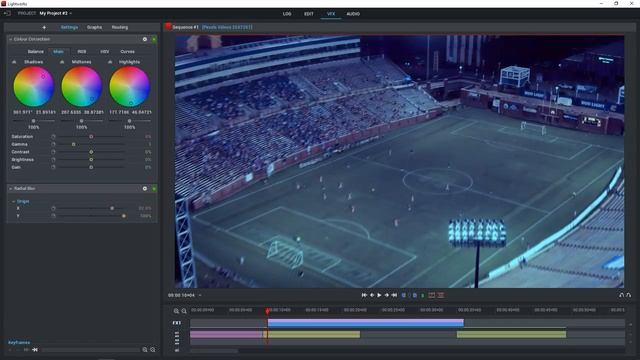Viewport: 640px width, 360px height.
Task: Click the Midtones graph icon
Action: tap(62, 62)
